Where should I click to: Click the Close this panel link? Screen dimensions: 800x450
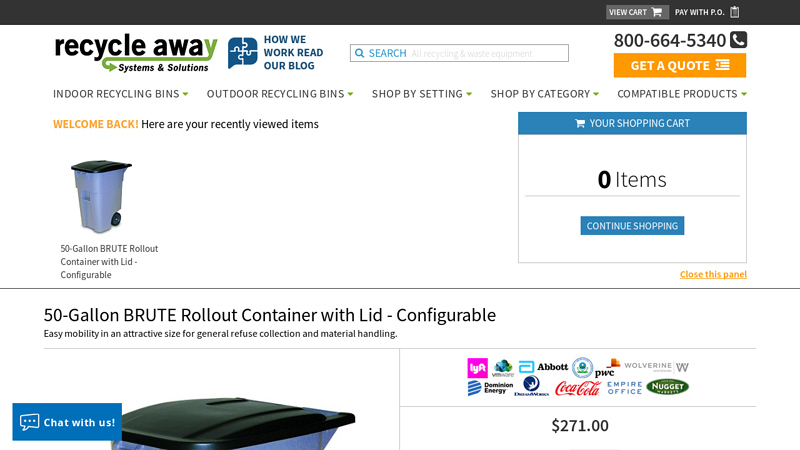coord(713,274)
